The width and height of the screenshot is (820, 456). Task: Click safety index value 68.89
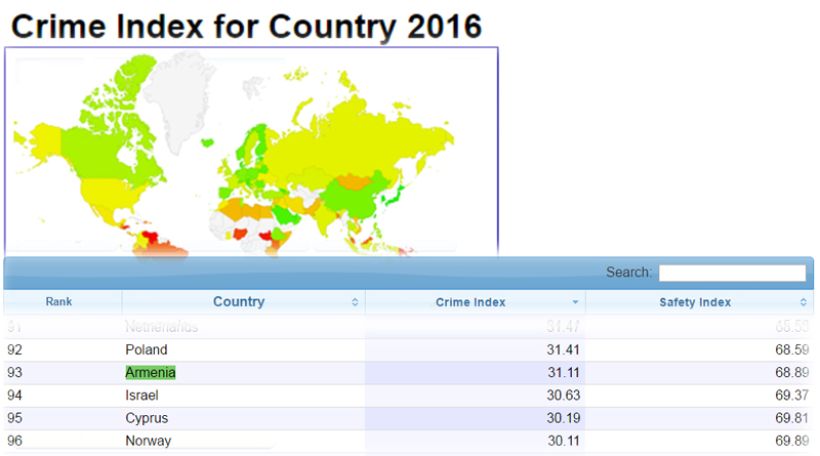point(792,372)
